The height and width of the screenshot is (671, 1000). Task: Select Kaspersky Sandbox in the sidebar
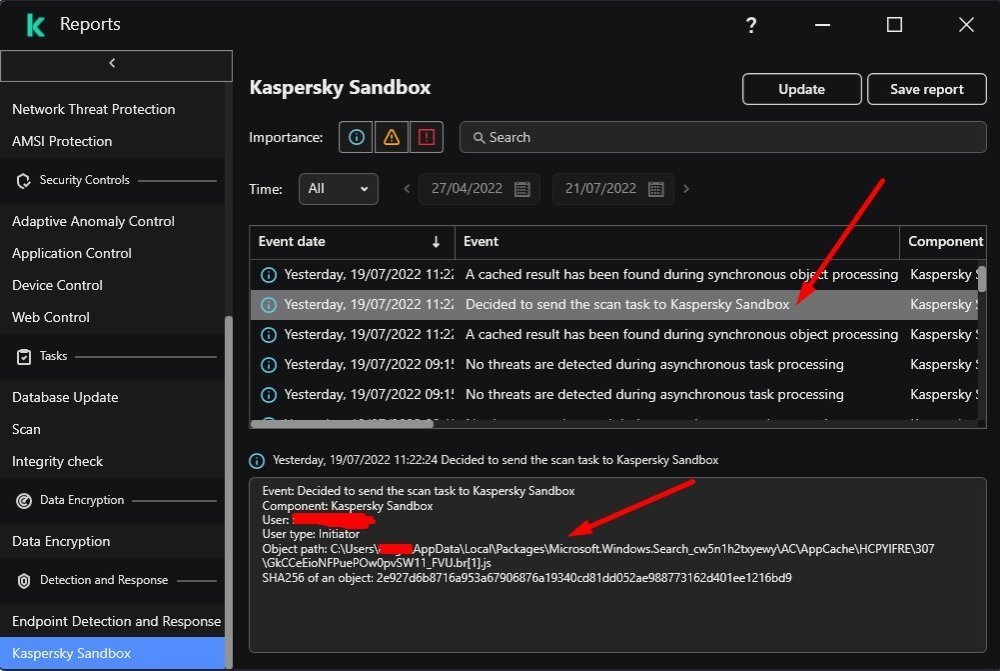pyautogui.click(x=71, y=653)
